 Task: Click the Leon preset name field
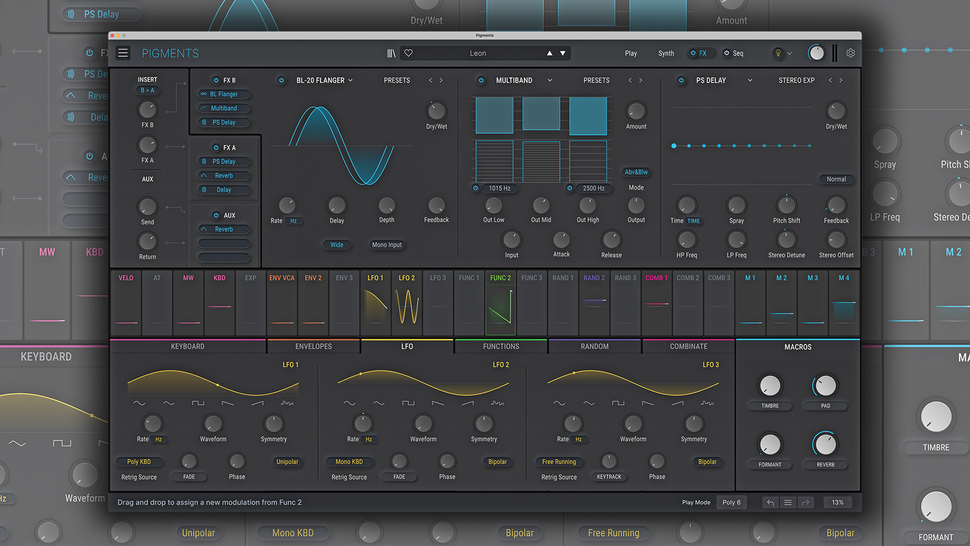click(478, 53)
